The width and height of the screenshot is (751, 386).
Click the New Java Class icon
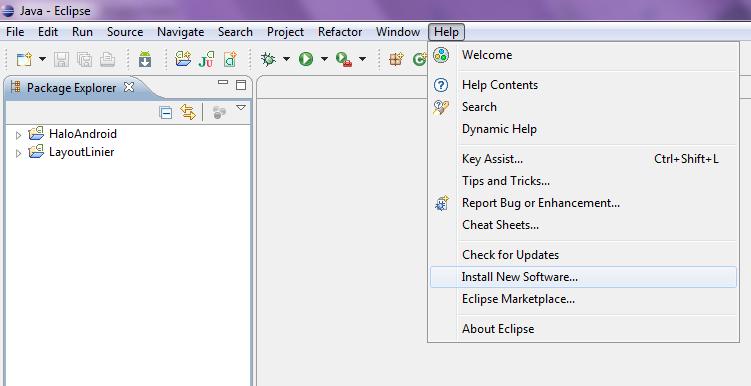420,59
